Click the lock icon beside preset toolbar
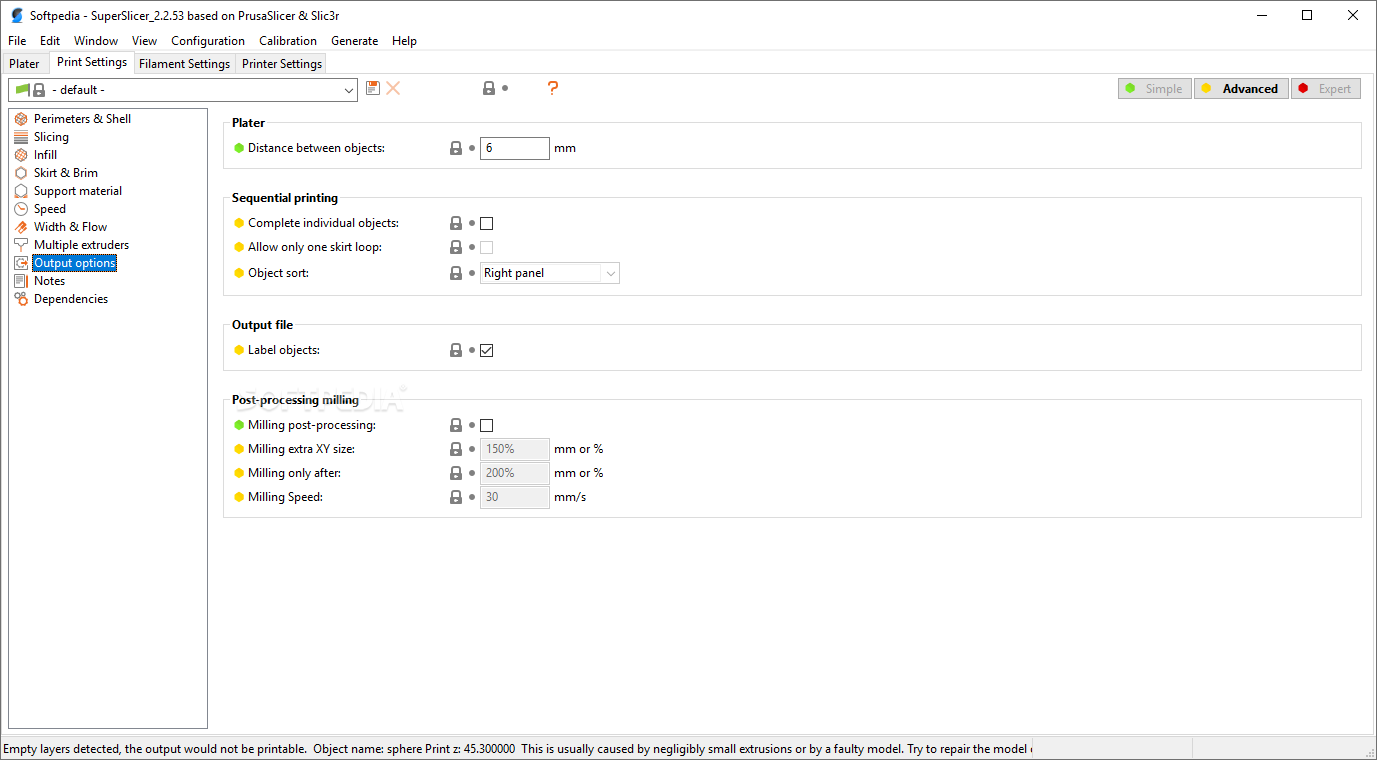 click(489, 88)
